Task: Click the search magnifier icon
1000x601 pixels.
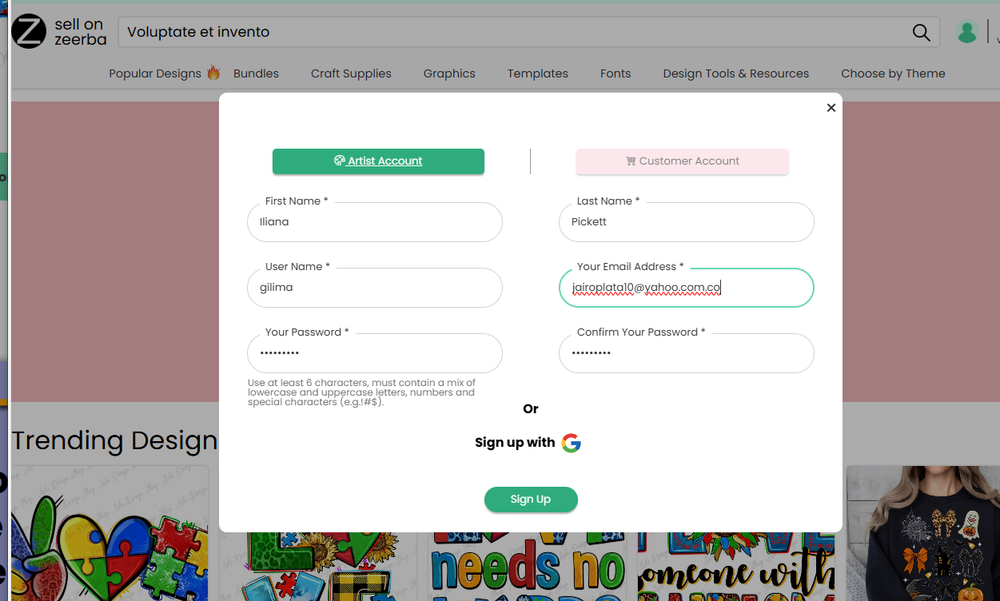Action: [921, 33]
